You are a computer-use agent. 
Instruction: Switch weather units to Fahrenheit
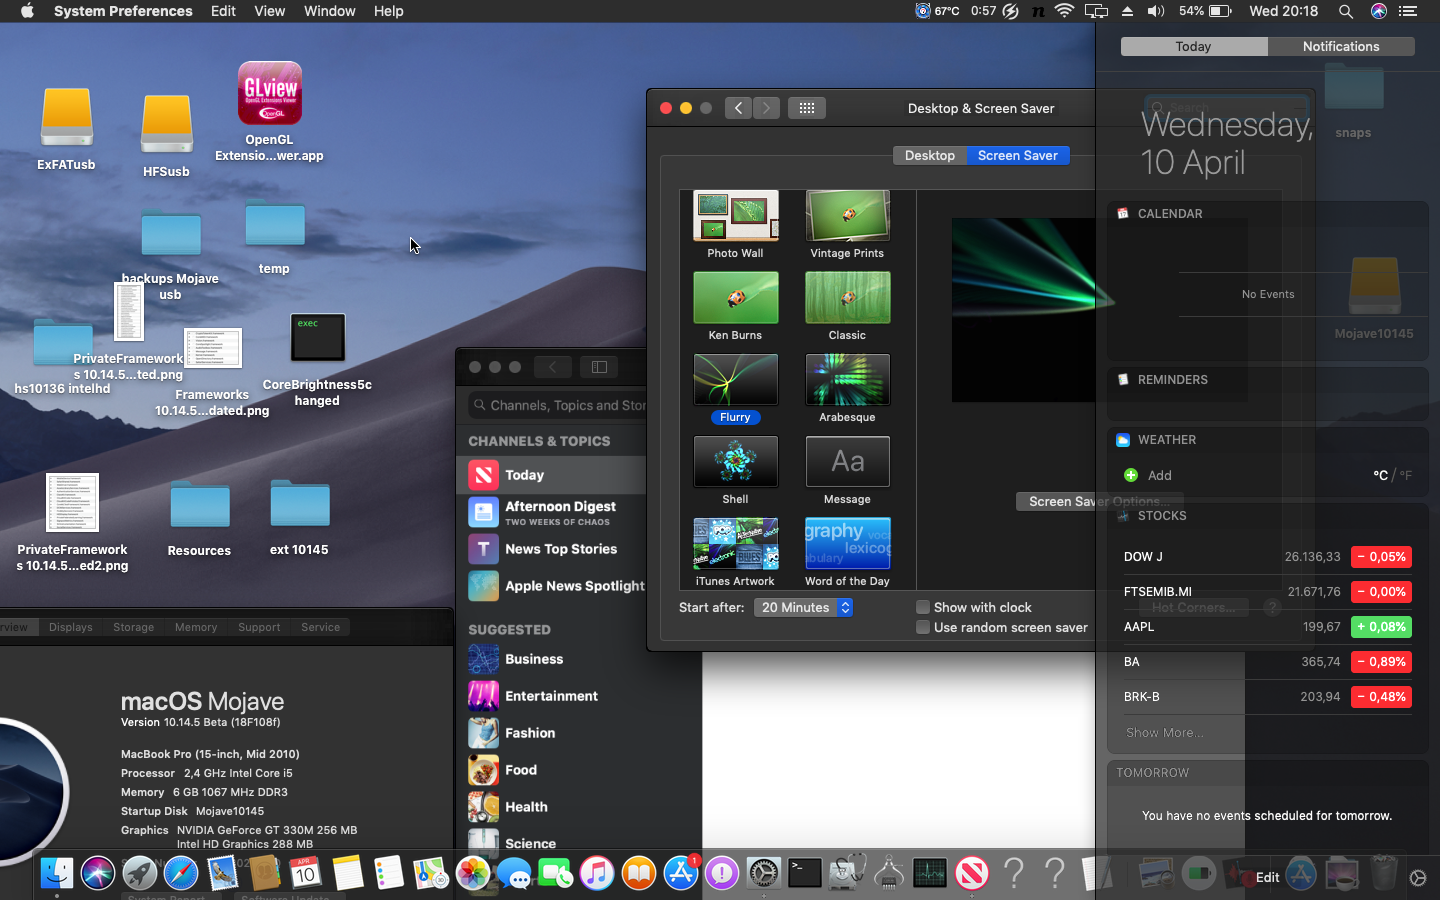(x=1406, y=475)
